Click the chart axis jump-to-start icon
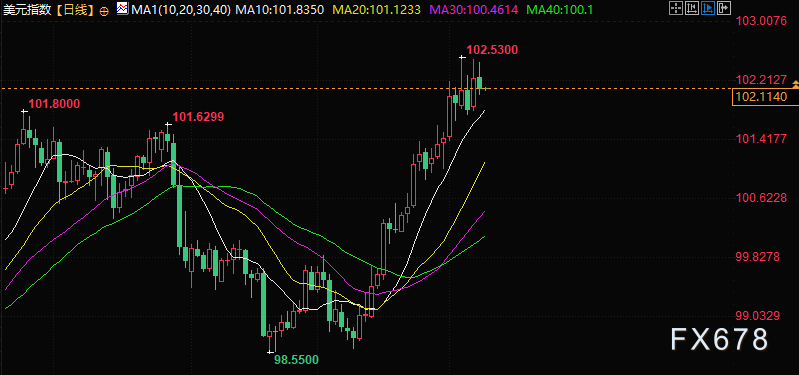This screenshot has width=799, height=375. (x=692, y=8)
